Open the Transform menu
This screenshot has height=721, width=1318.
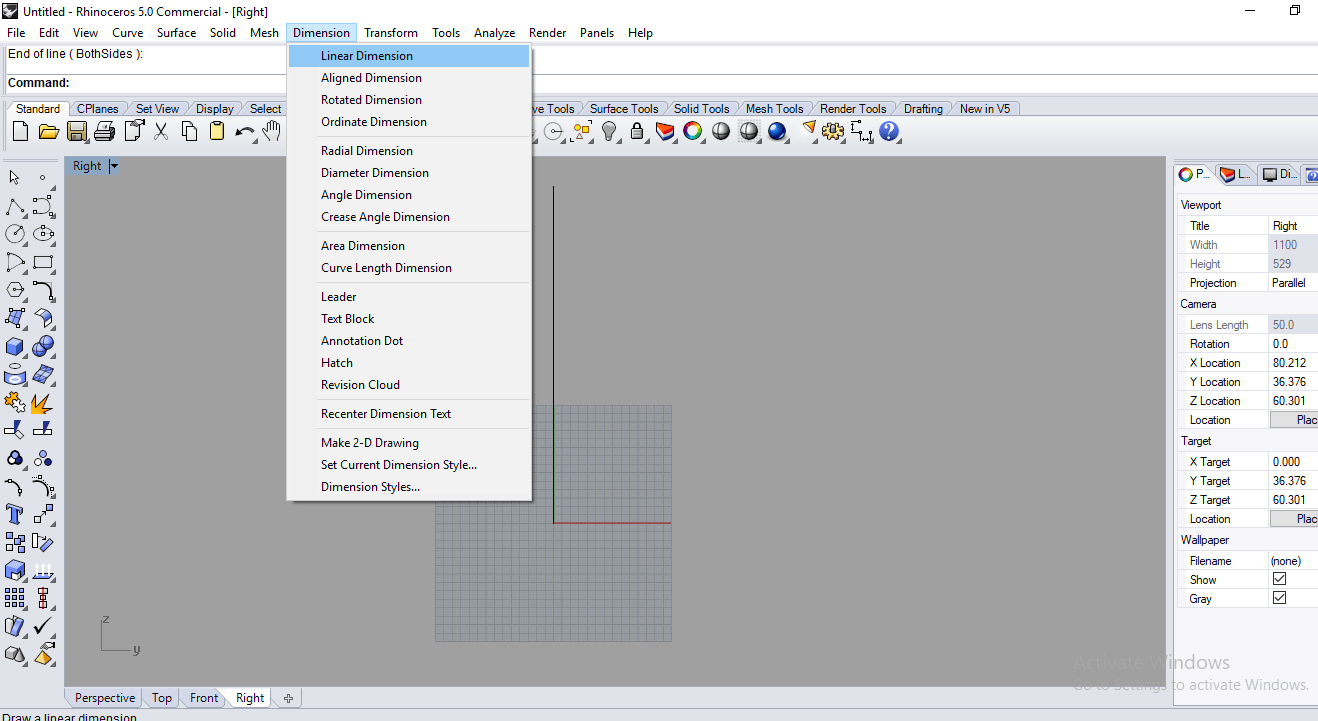point(391,33)
